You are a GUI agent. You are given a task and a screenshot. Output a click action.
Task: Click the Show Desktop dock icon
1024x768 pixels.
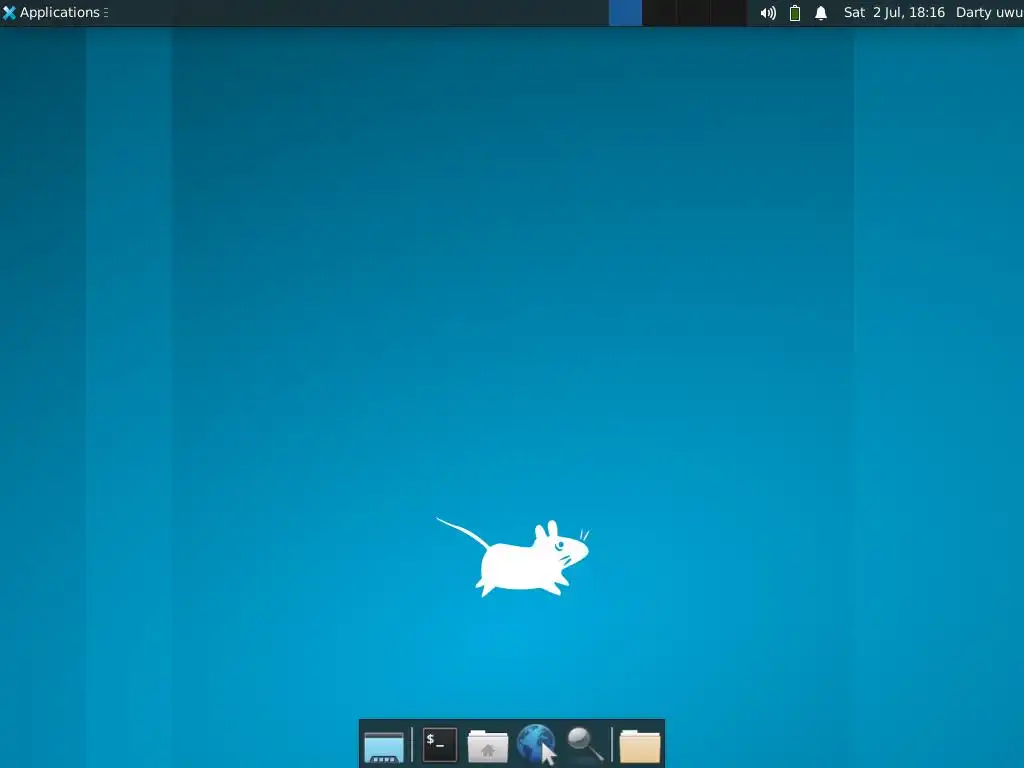click(384, 745)
